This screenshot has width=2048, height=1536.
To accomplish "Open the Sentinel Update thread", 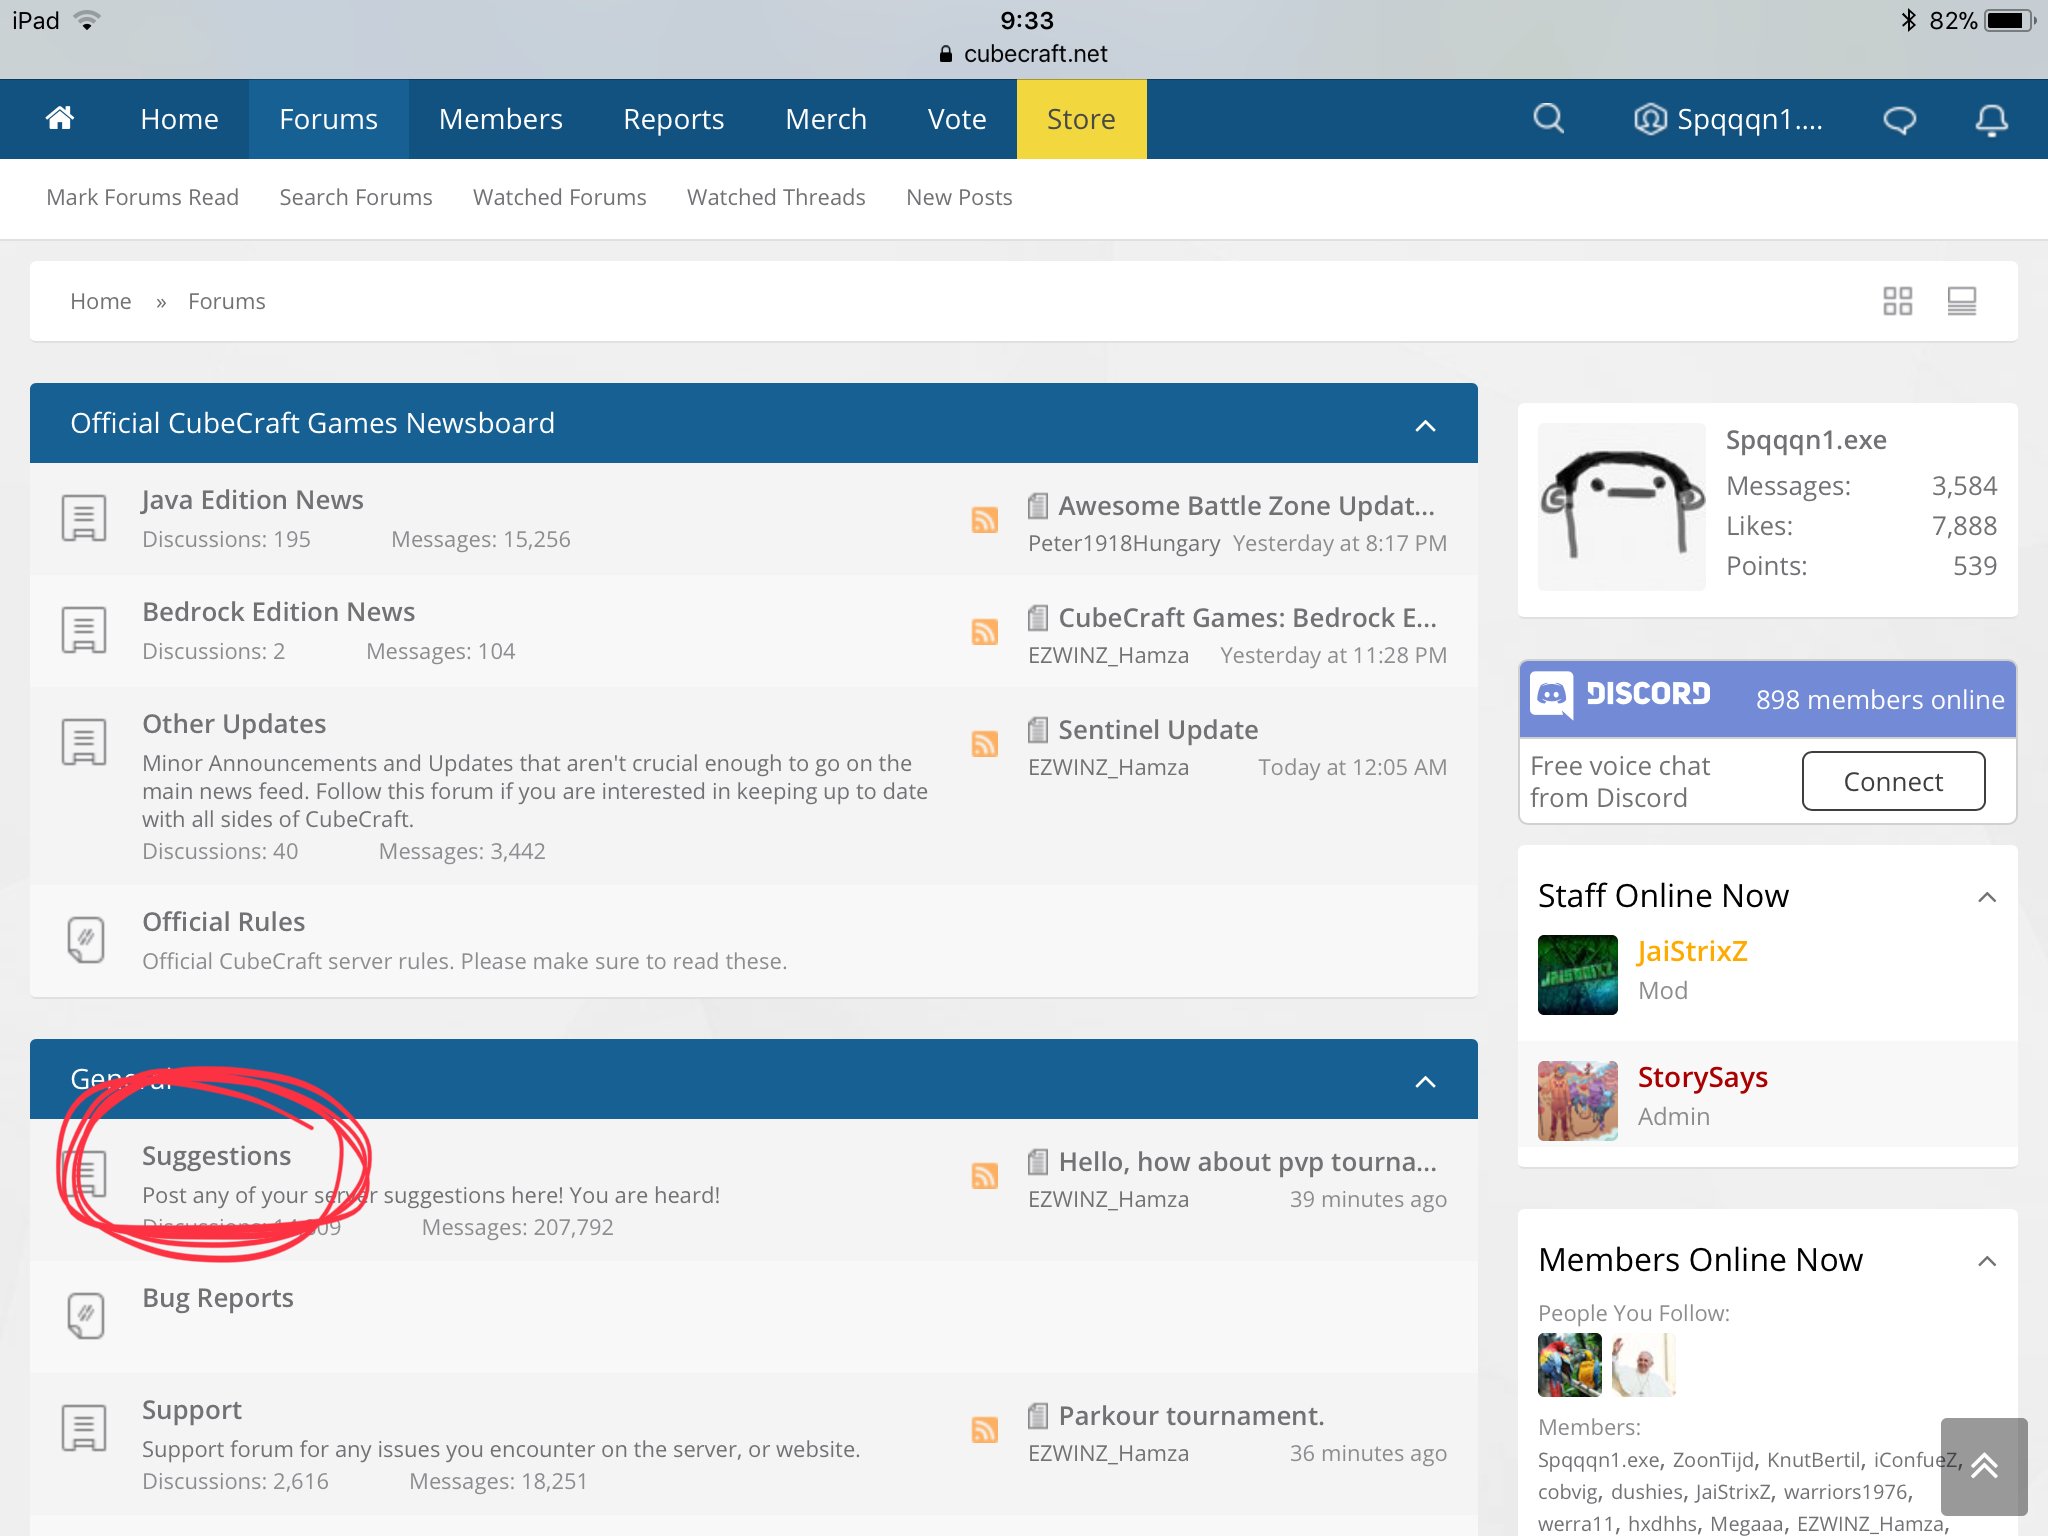I will [1158, 729].
